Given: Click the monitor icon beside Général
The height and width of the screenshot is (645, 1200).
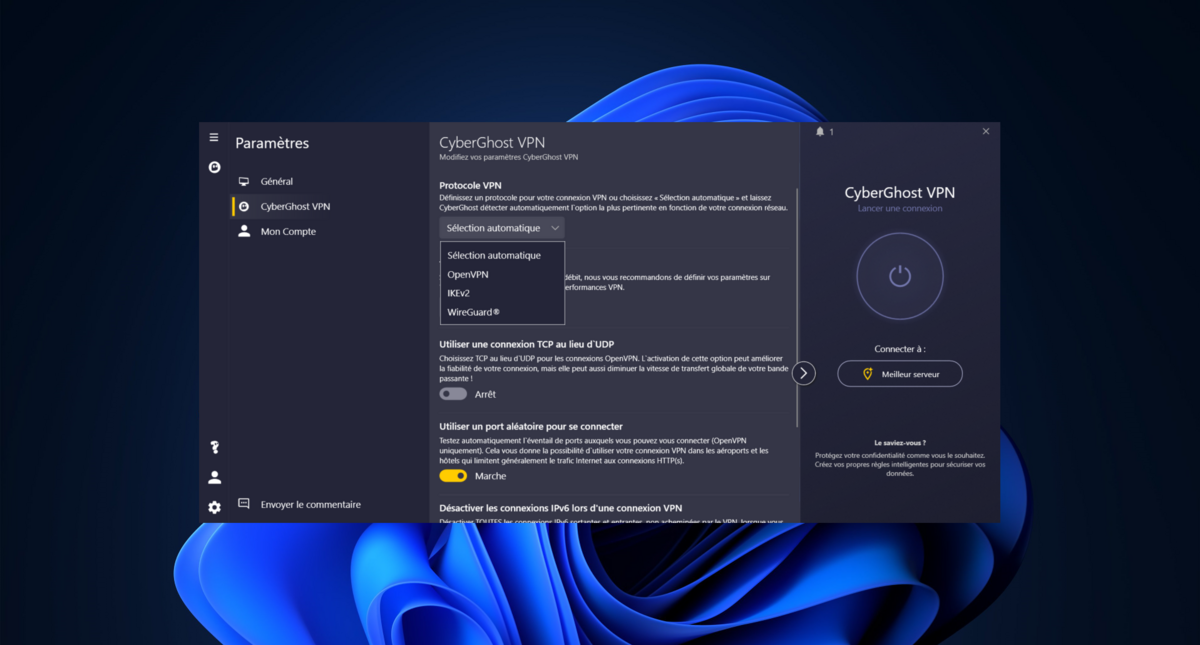Looking at the screenshot, I should coord(243,181).
